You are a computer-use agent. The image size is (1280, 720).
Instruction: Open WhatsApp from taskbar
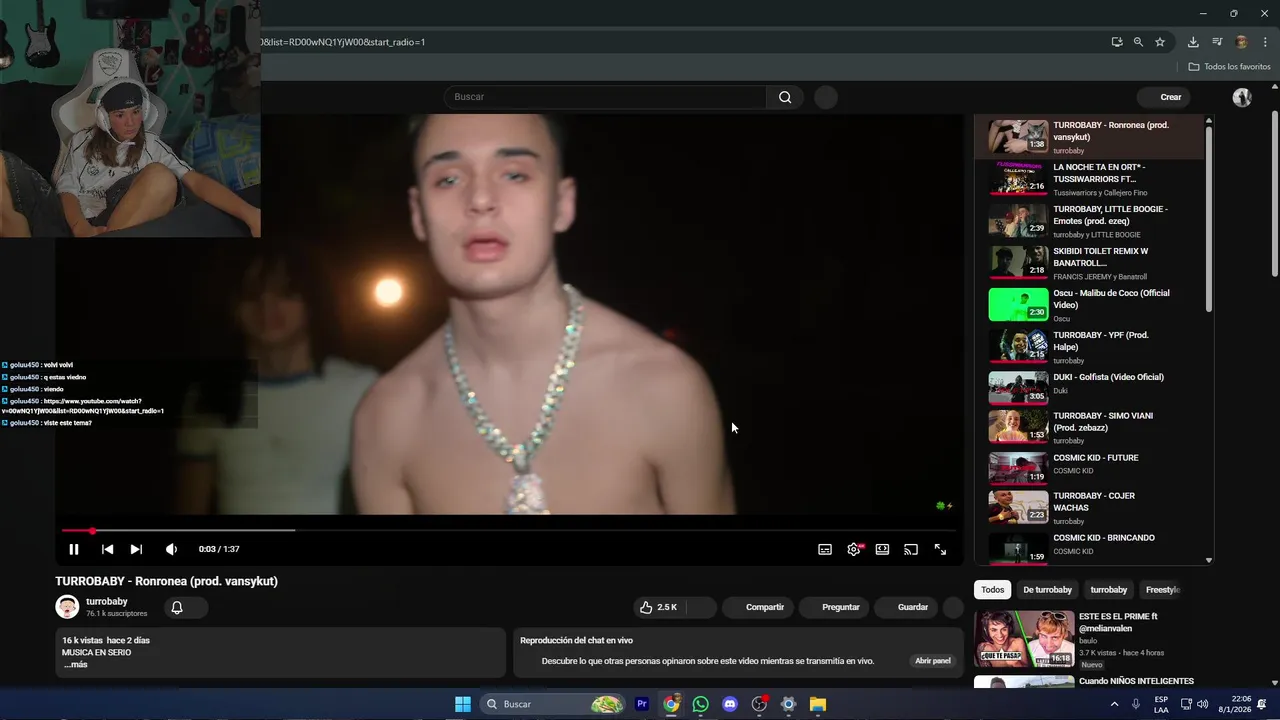[700, 704]
